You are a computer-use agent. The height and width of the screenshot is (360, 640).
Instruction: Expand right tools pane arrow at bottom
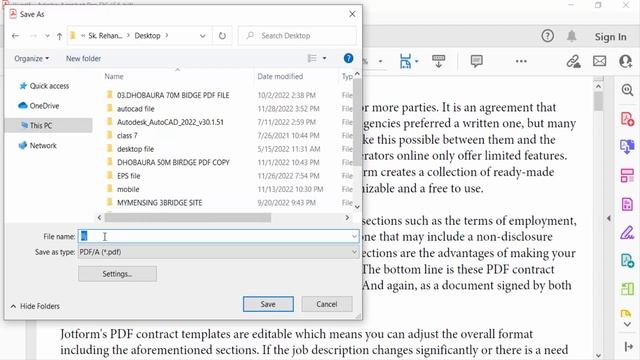[x=629, y=347]
